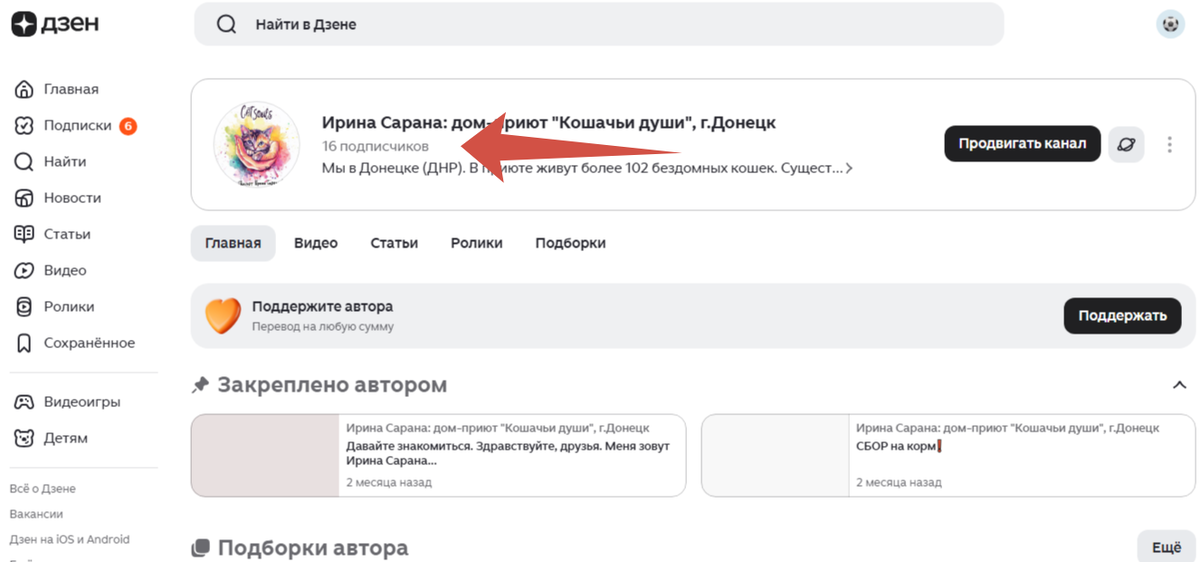Viewport: 1200px width, 562px height.
Task: Open Видеоигры in the sidebar
Action: (x=81, y=402)
